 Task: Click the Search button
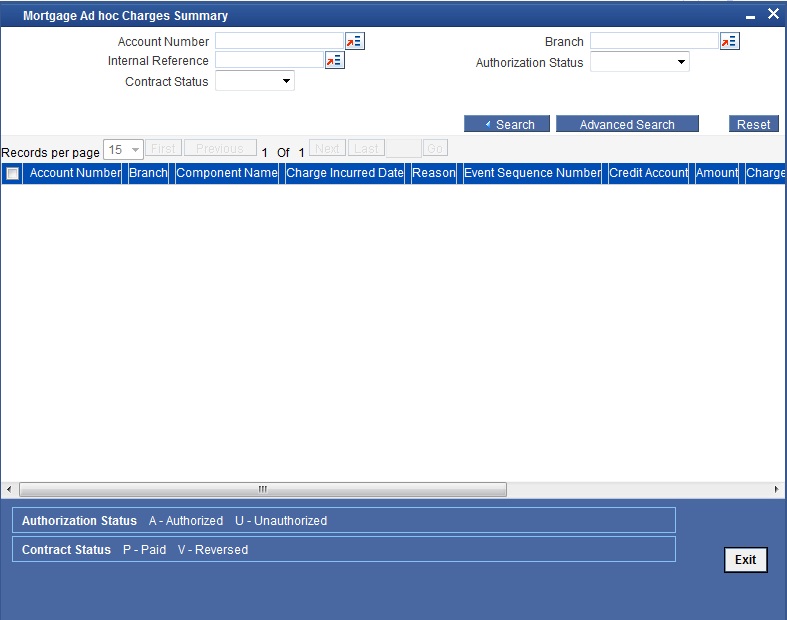pos(507,124)
